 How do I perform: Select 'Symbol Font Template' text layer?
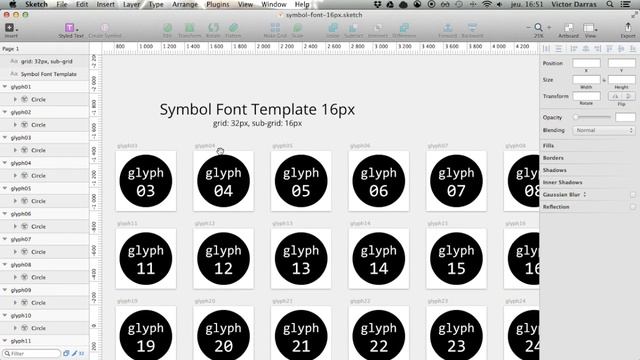[44, 74]
